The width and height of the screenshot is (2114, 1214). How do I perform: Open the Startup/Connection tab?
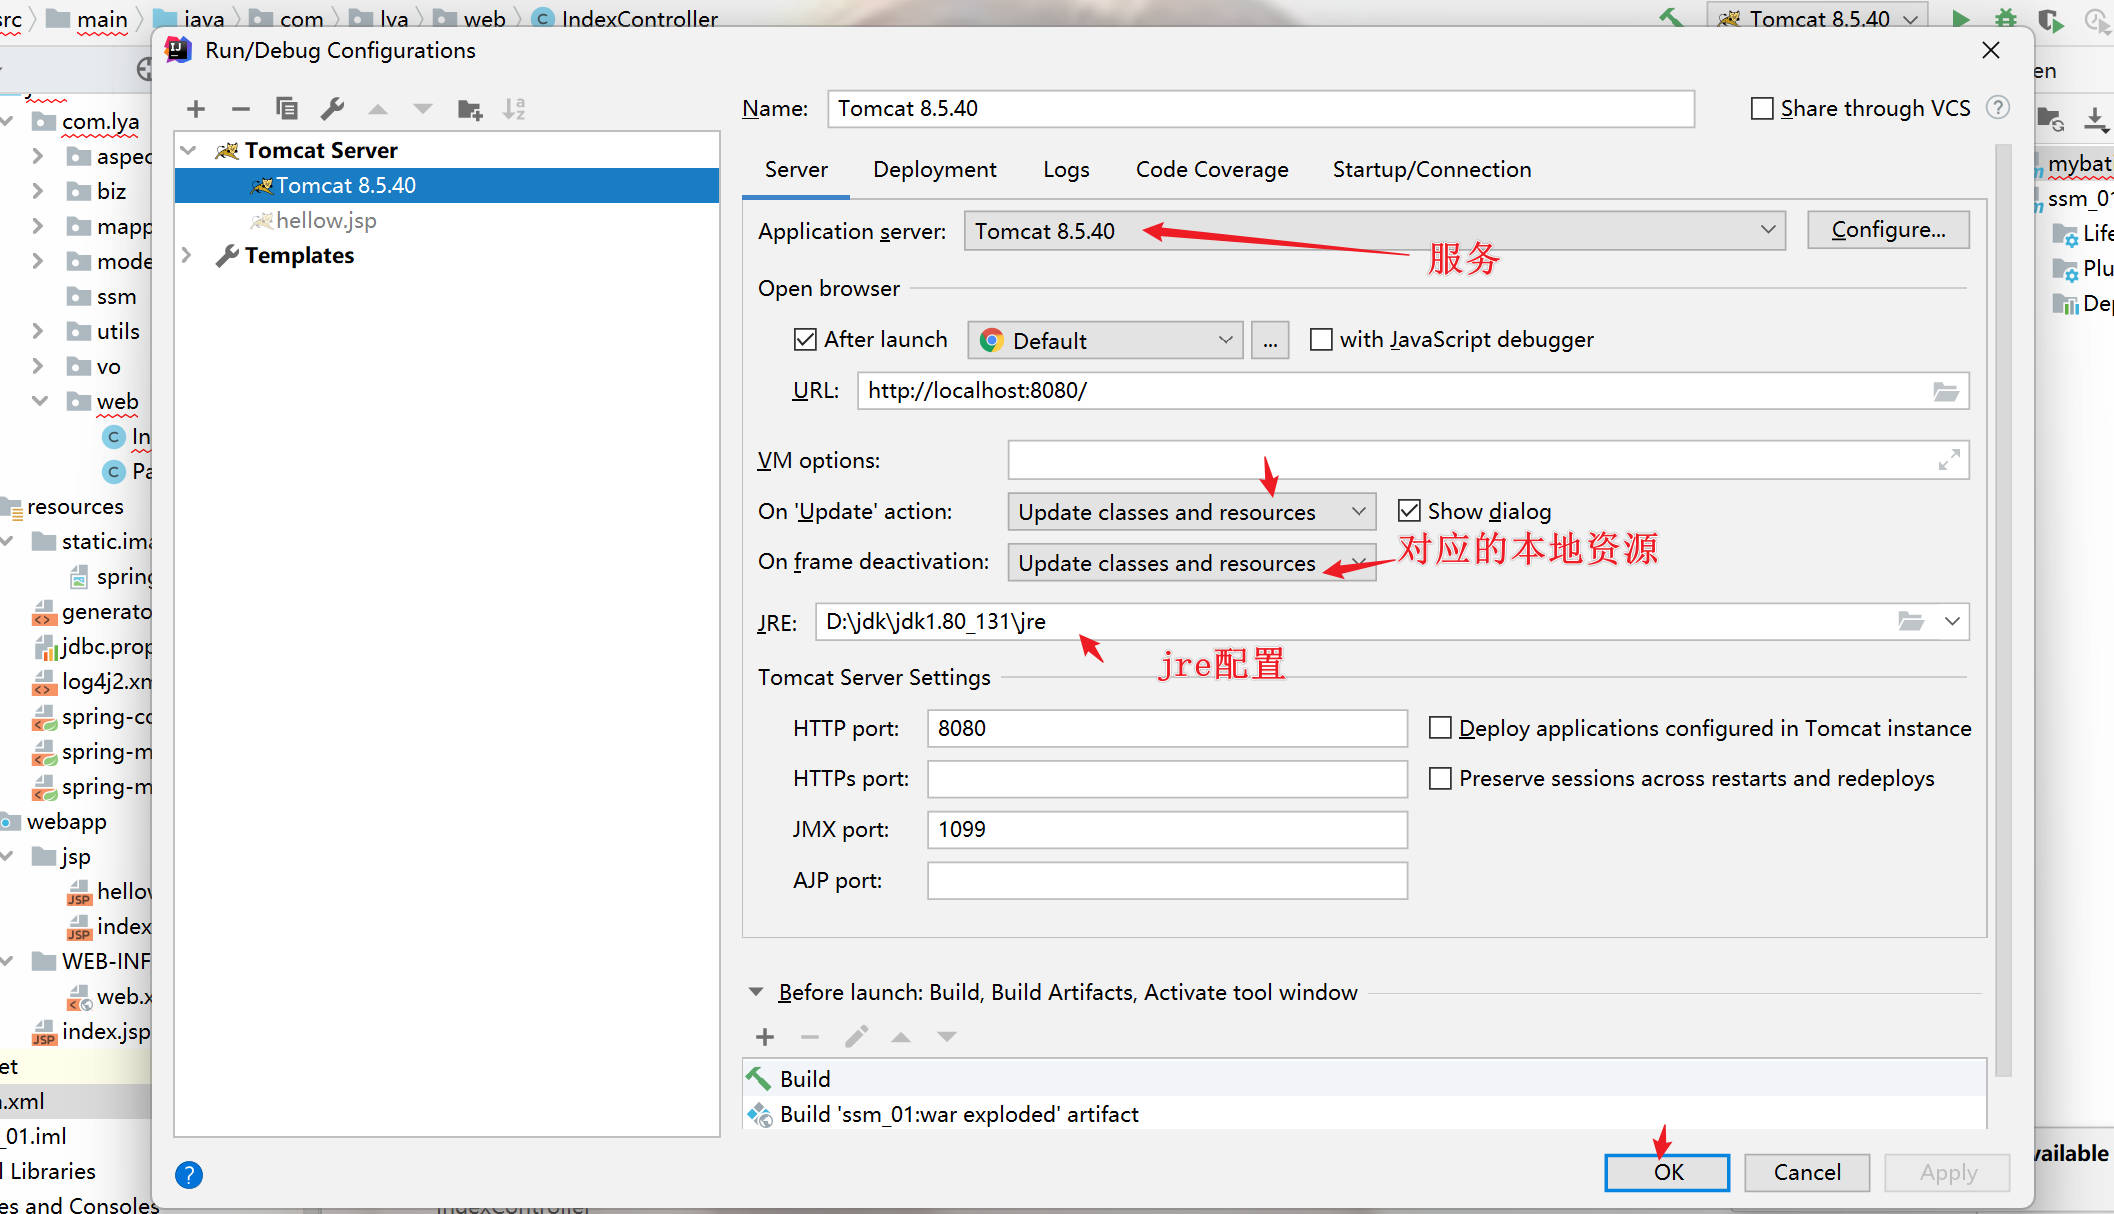[x=1431, y=170]
